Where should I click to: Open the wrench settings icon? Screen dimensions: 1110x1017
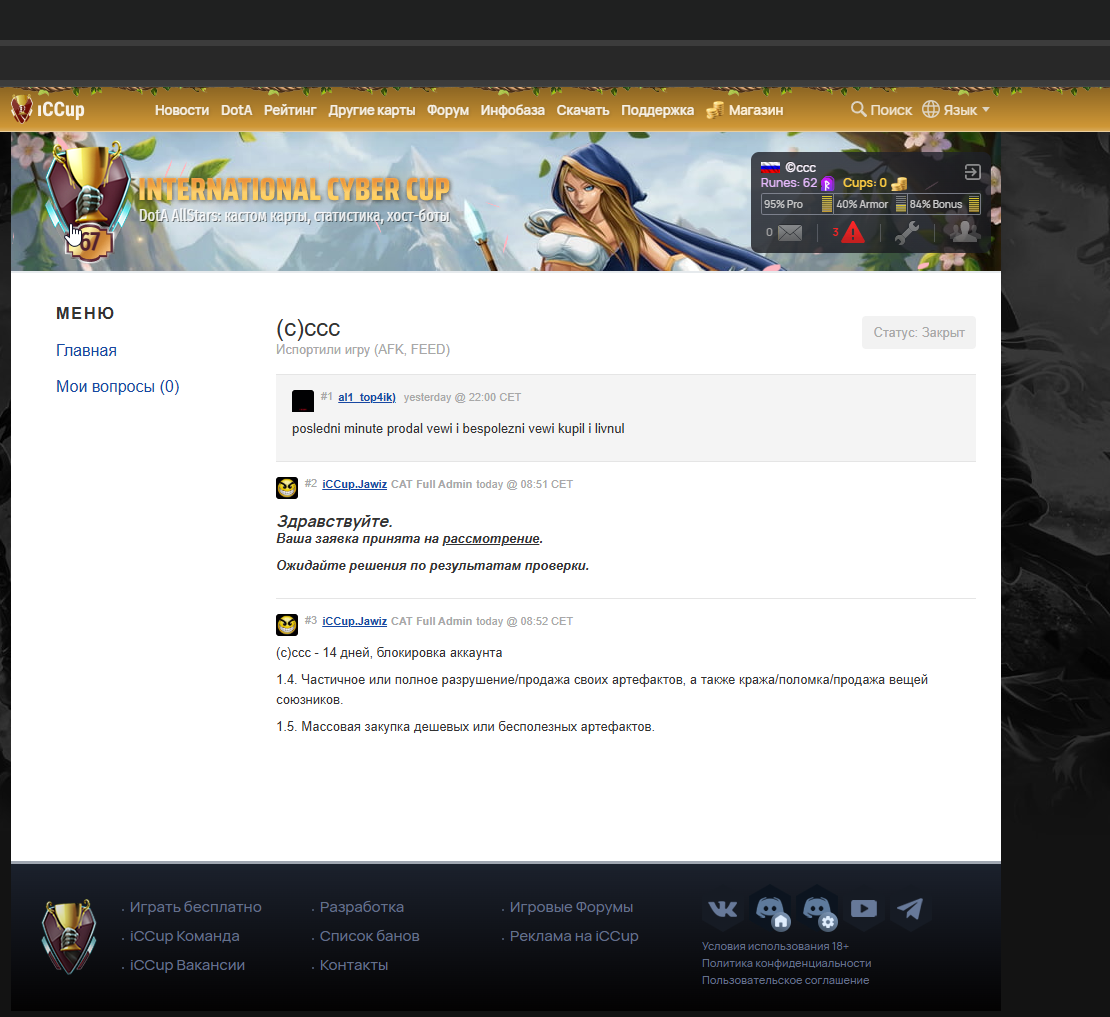click(x=907, y=232)
